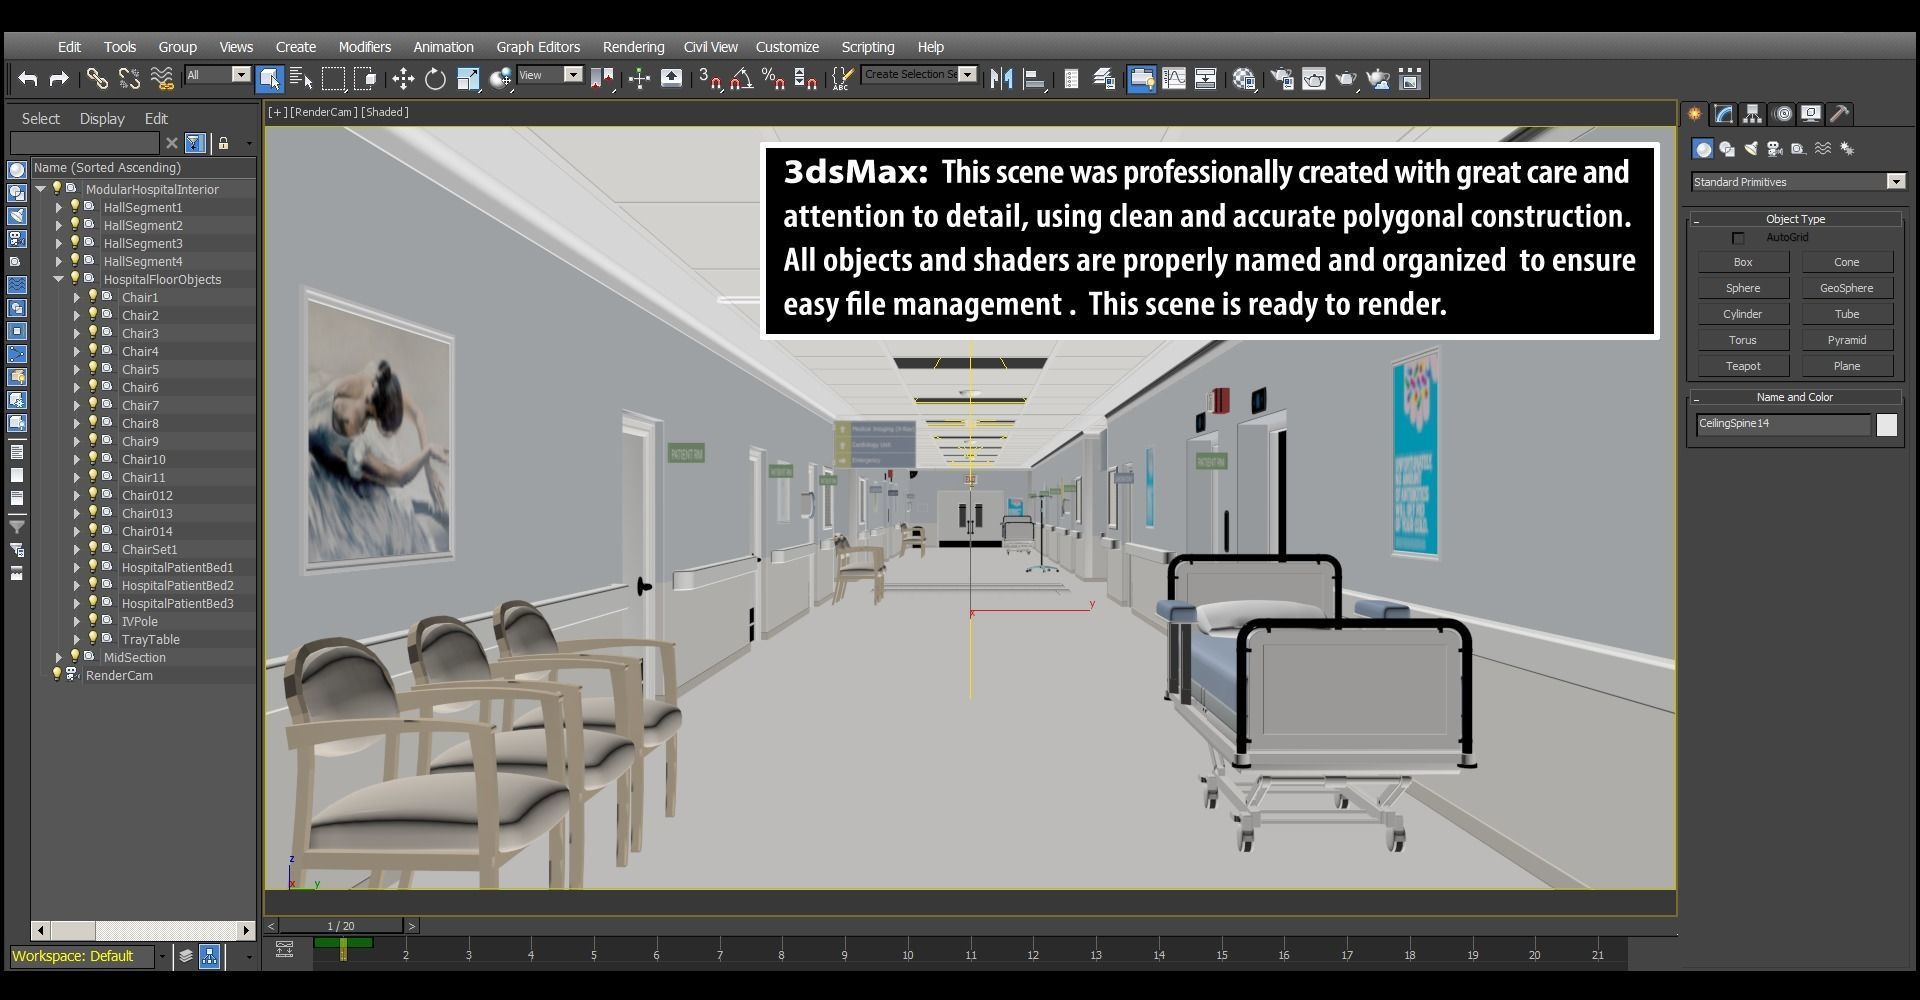
Task: Click the Align tool icon
Action: coord(1034,78)
